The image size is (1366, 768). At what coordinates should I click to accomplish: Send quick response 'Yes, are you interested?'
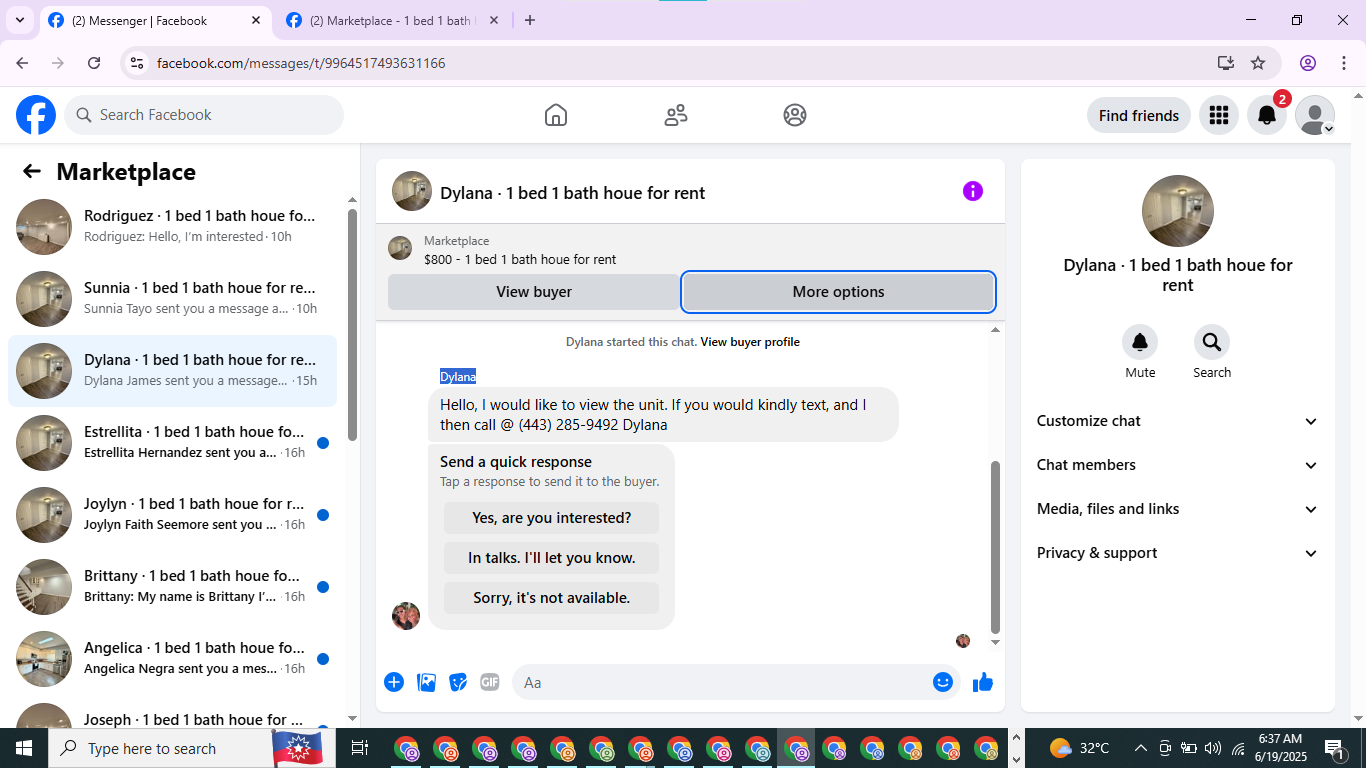(552, 518)
